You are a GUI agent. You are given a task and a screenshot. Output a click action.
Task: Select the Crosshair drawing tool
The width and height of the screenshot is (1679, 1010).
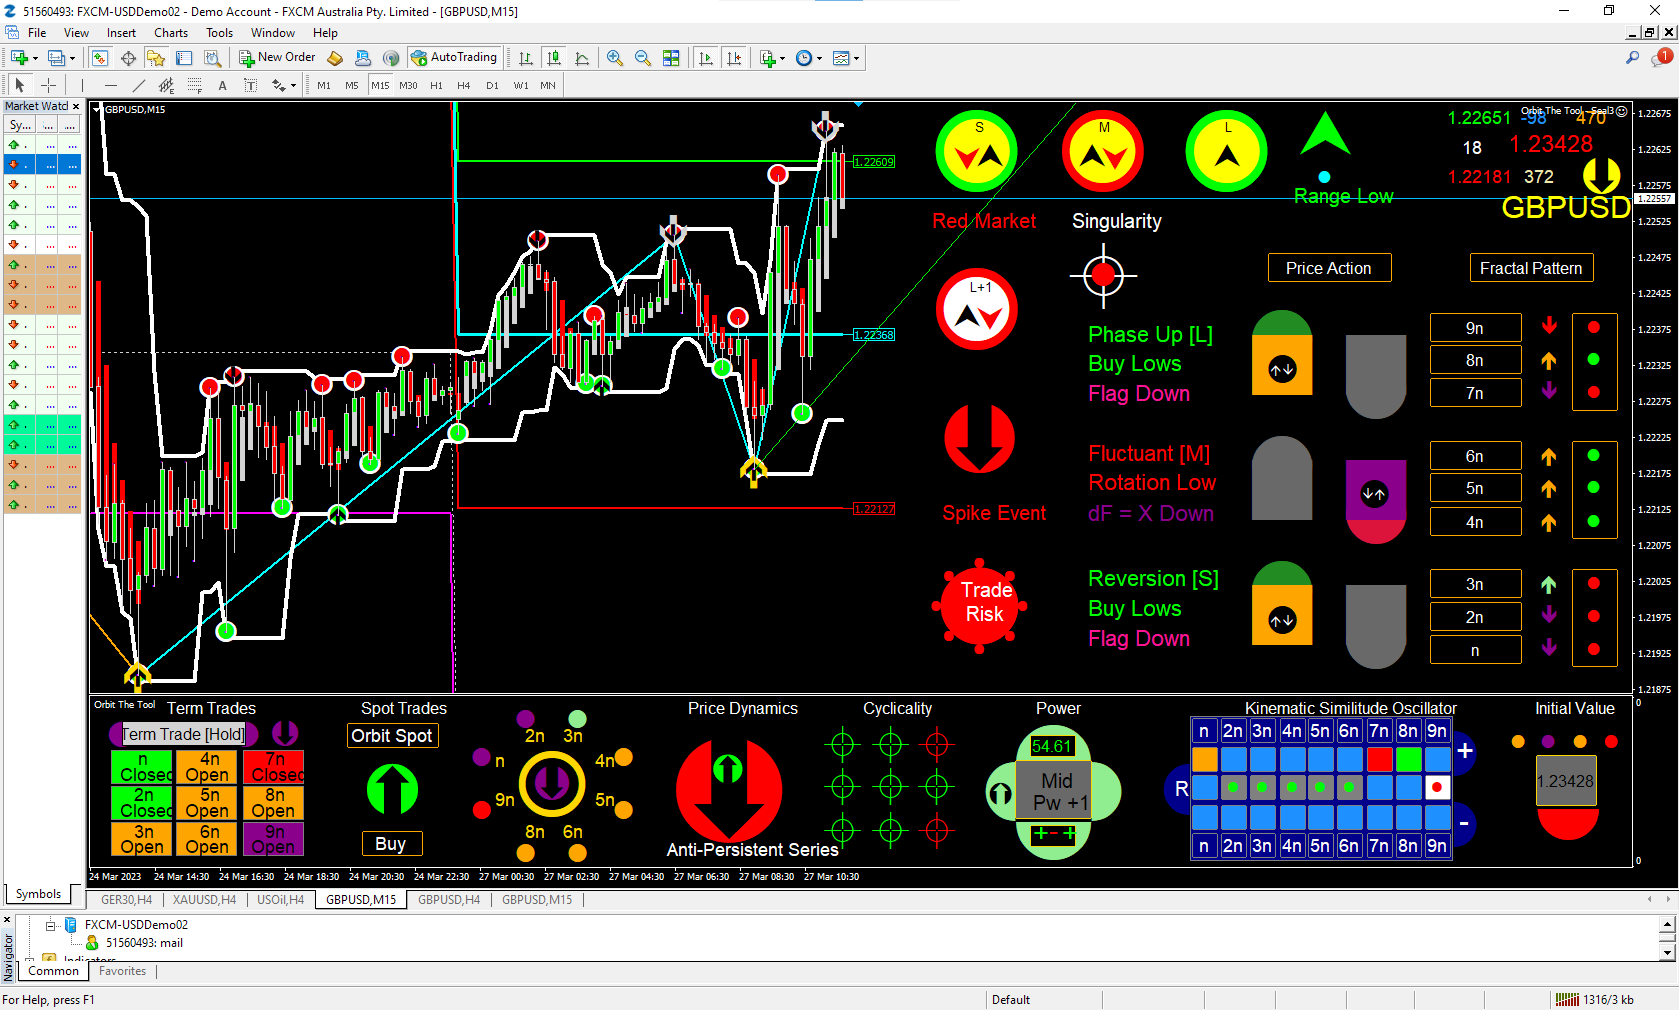[48, 85]
